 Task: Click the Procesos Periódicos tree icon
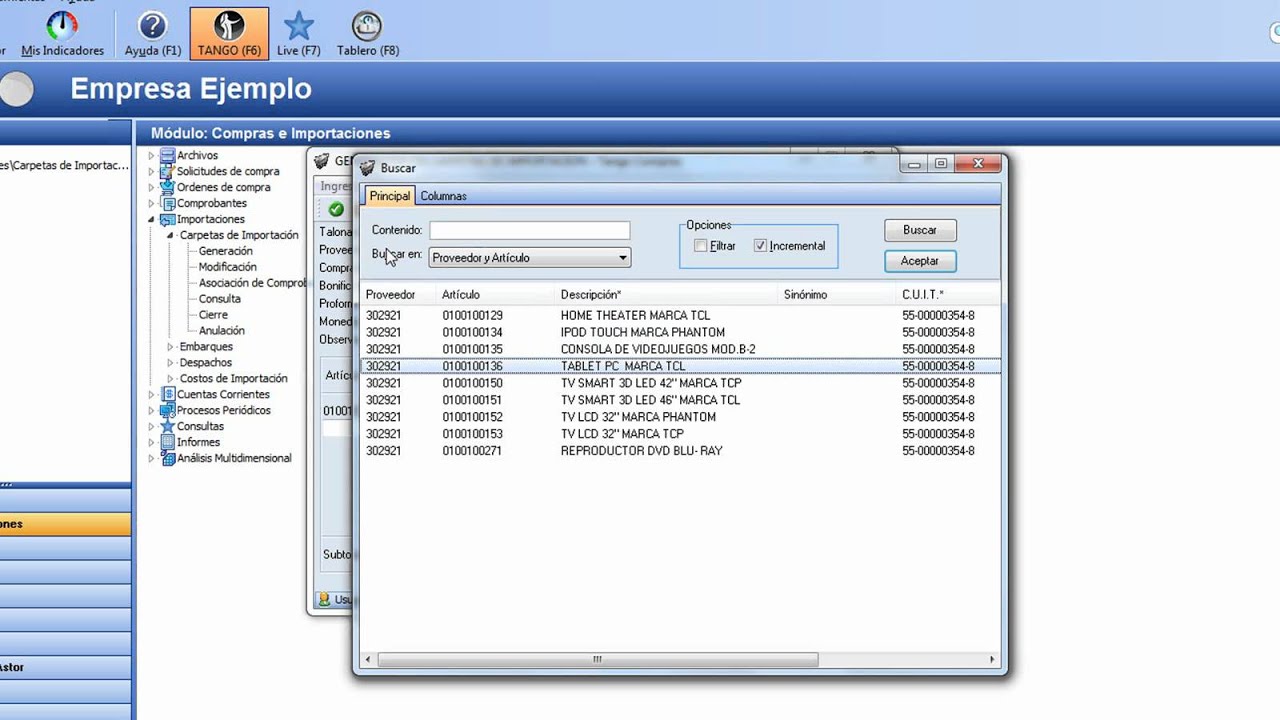(x=168, y=410)
